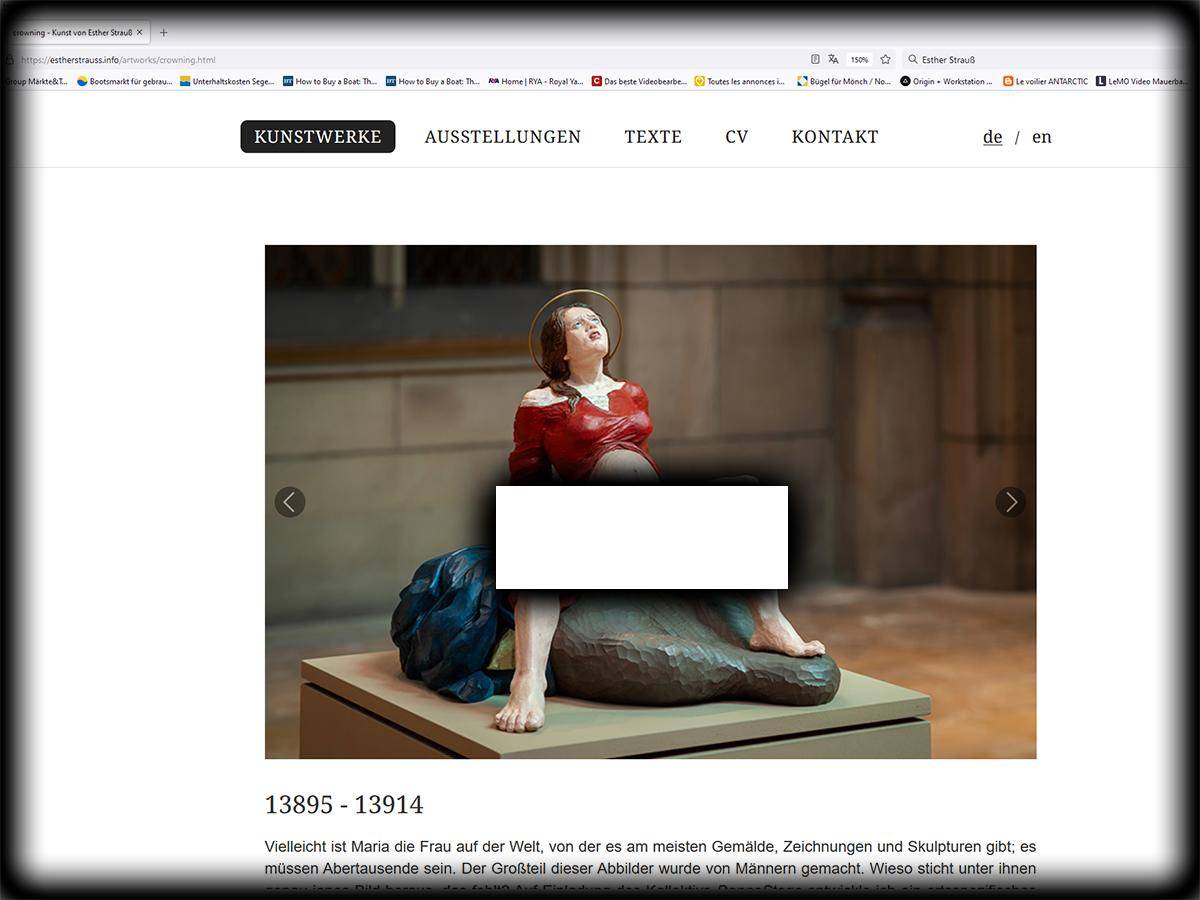Image resolution: width=1200 pixels, height=900 pixels.
Task: Bookmark this page with the star icon
Action: (x=885, y=59)
